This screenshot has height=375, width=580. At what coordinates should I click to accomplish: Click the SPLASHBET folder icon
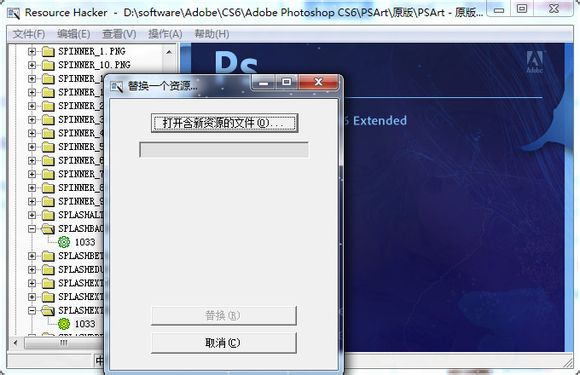pos(48,256)
